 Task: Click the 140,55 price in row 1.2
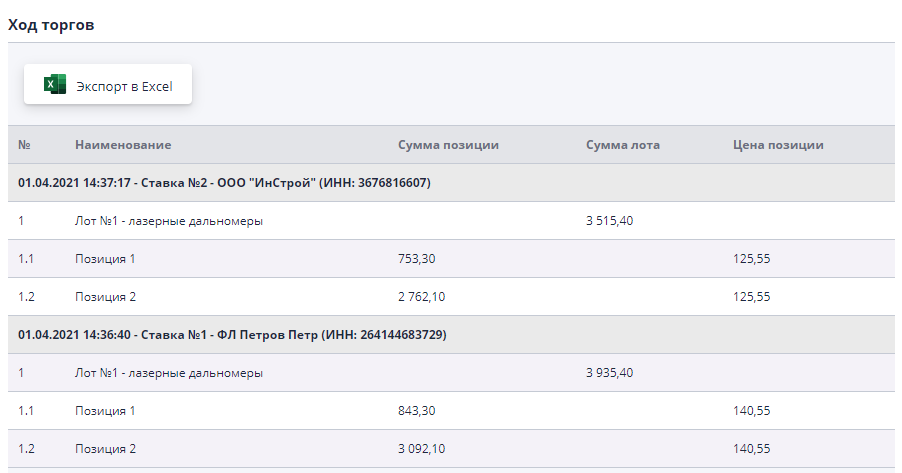(751, 449)
